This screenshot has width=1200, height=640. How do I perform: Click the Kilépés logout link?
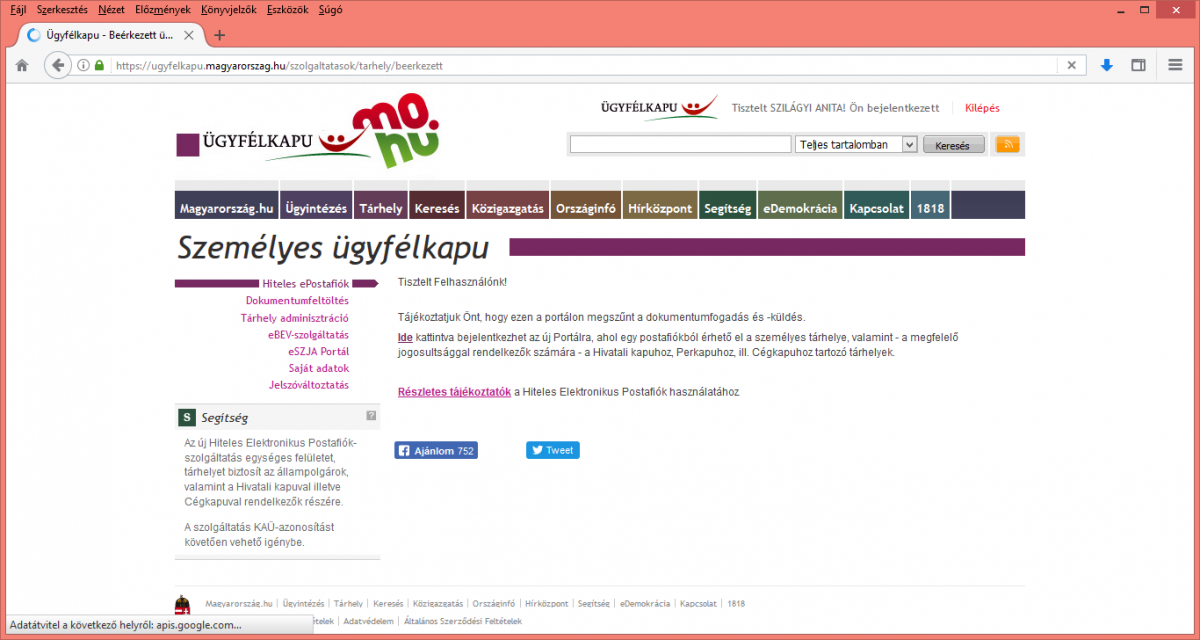982,108
